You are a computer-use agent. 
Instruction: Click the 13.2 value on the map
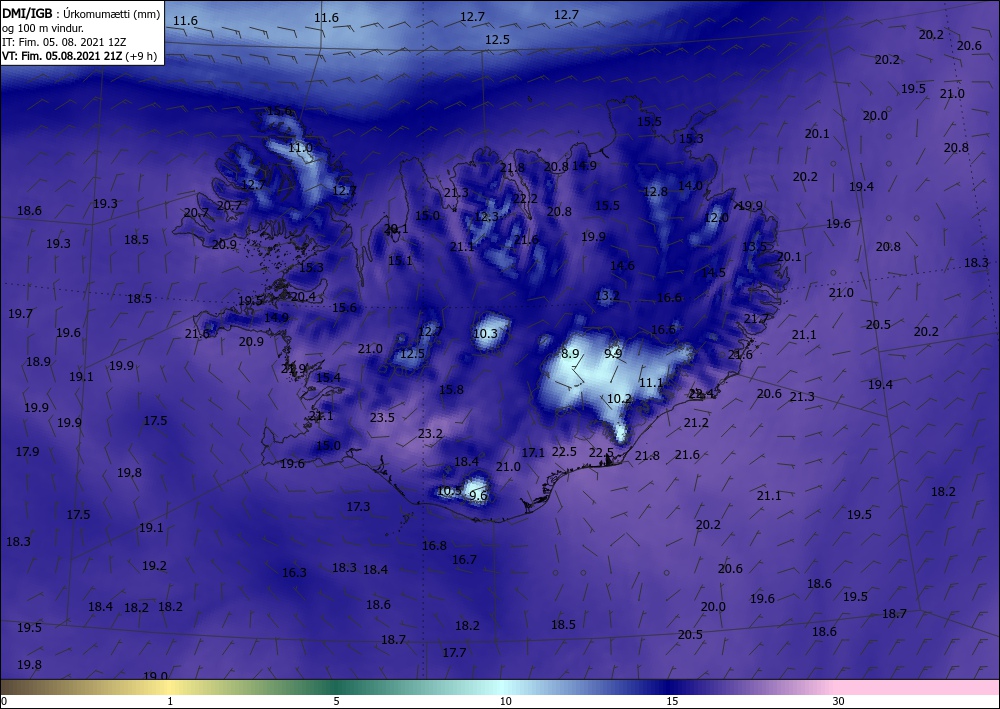click(607, 296)
